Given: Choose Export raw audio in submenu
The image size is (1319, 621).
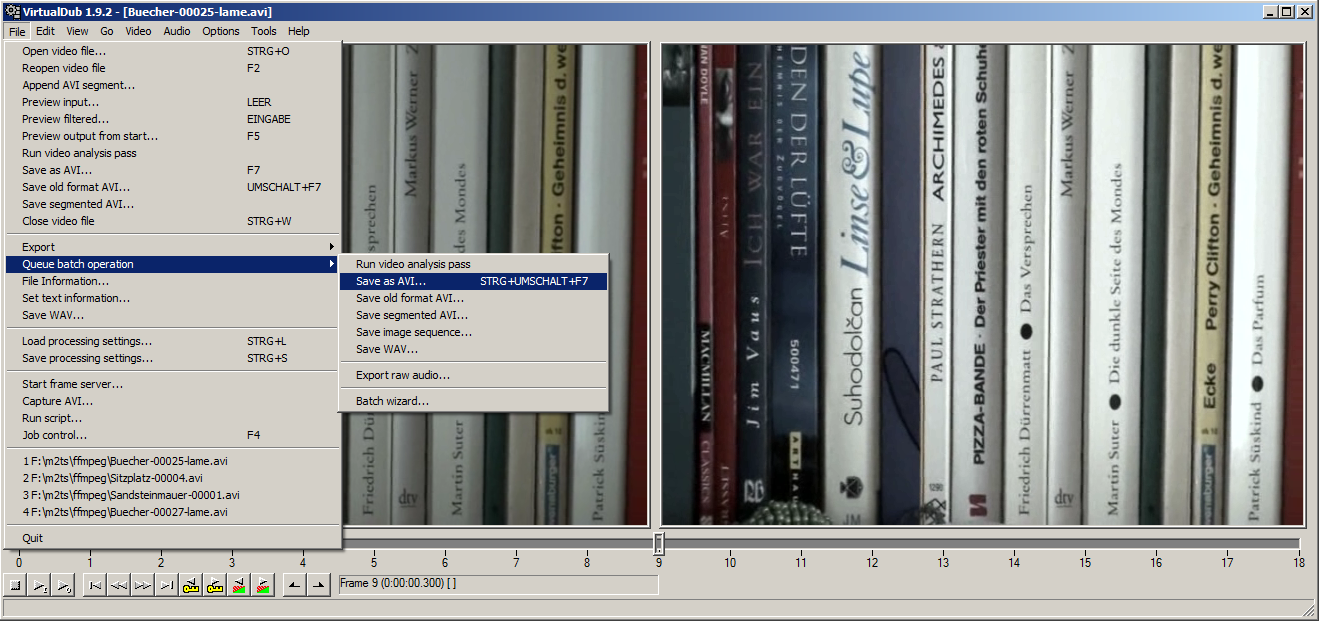Looking at the screenshot, I should [474, 375].
